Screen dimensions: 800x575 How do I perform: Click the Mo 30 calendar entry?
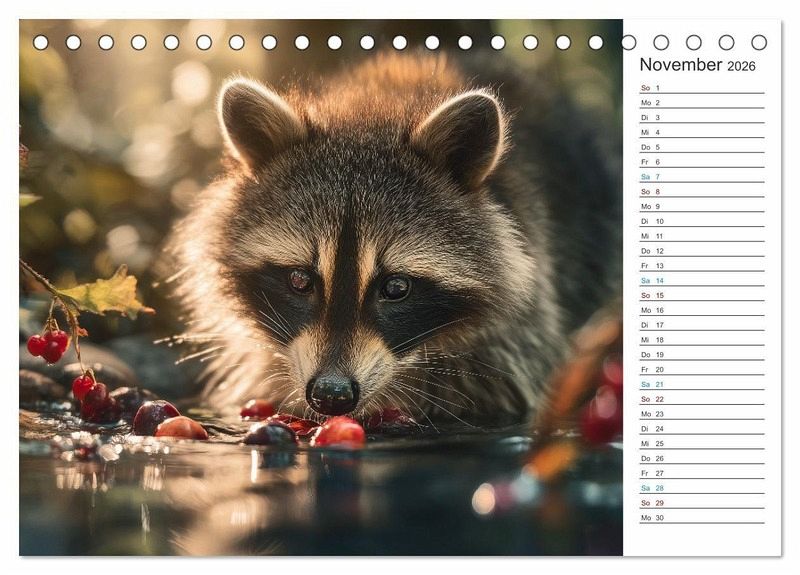[x=701, y=518]
